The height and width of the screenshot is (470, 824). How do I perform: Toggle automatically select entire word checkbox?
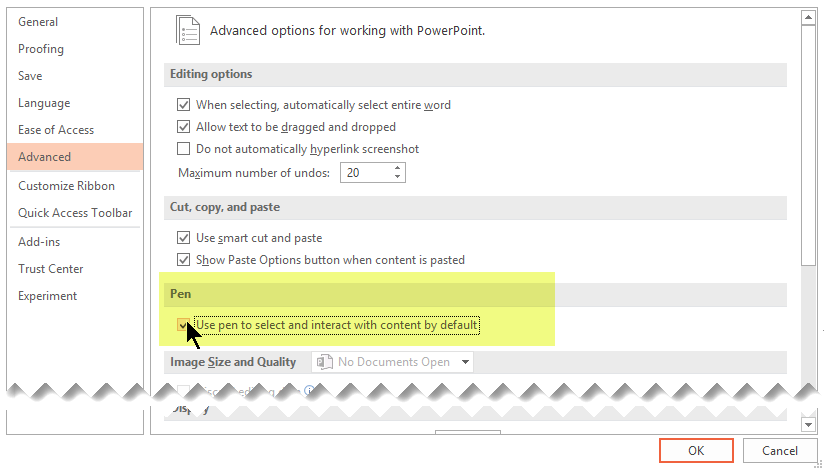(x=183, y=105)
